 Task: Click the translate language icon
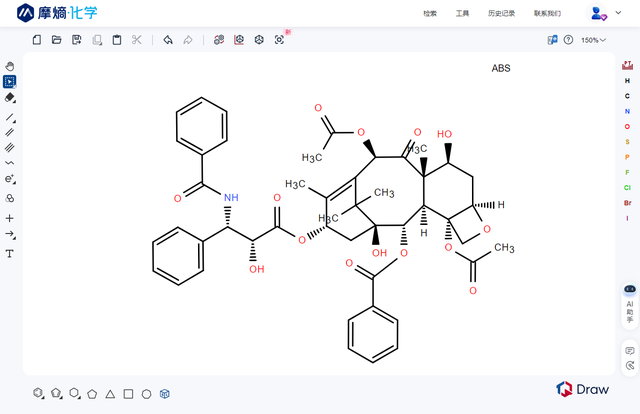point(552,40)
